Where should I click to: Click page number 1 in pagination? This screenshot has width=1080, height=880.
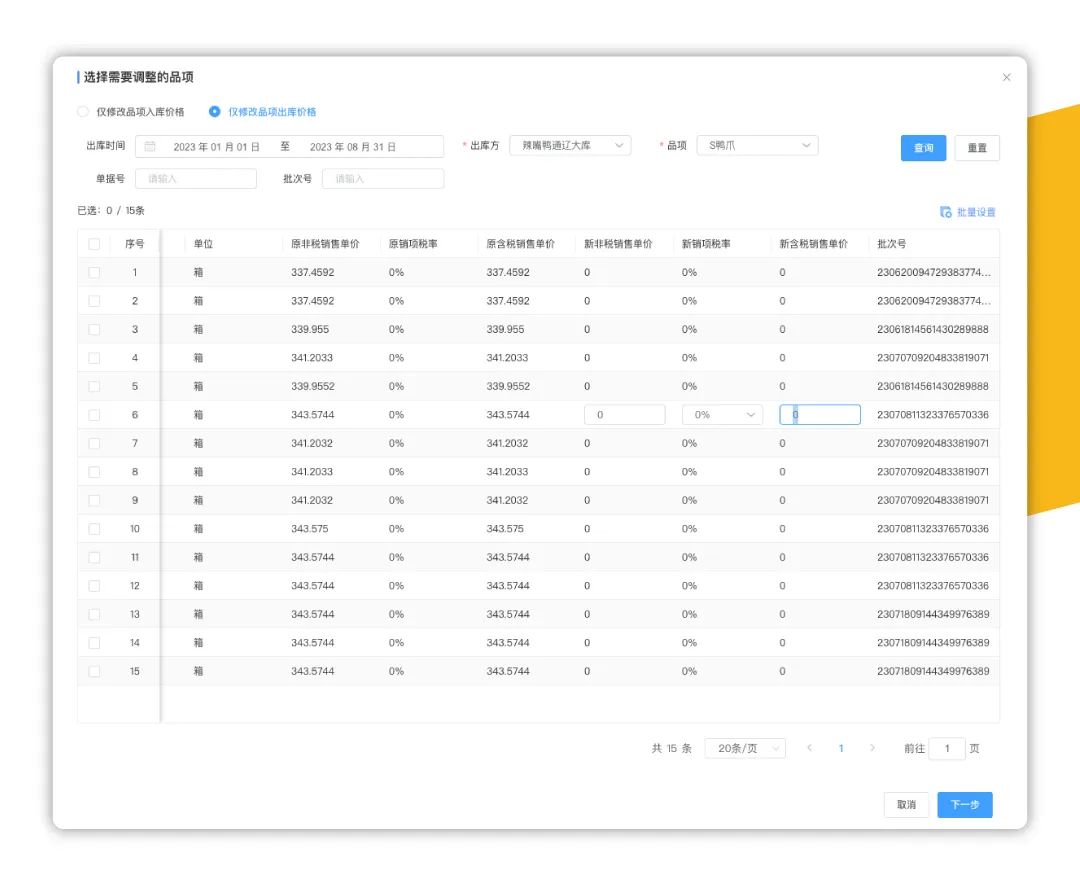pyautogui.click(x=841, y=748)
